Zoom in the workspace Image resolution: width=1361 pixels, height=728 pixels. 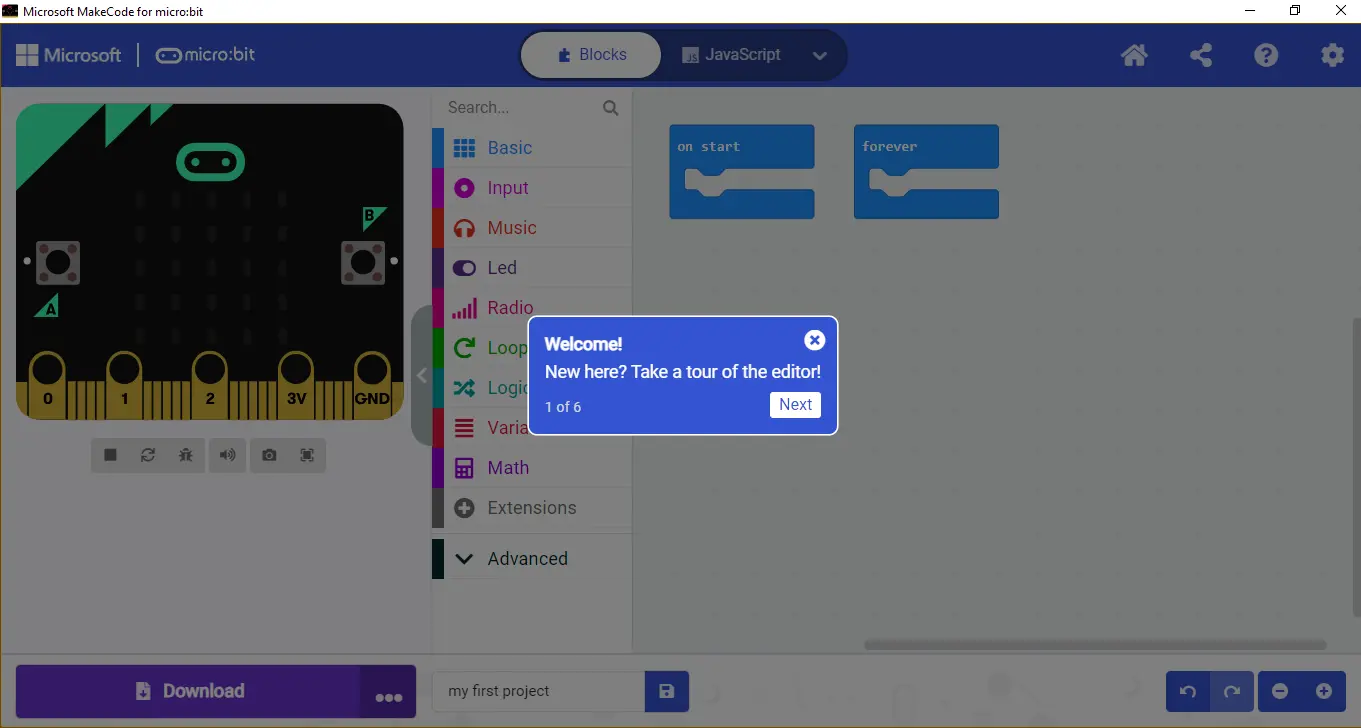click(x=1324, y=691)
